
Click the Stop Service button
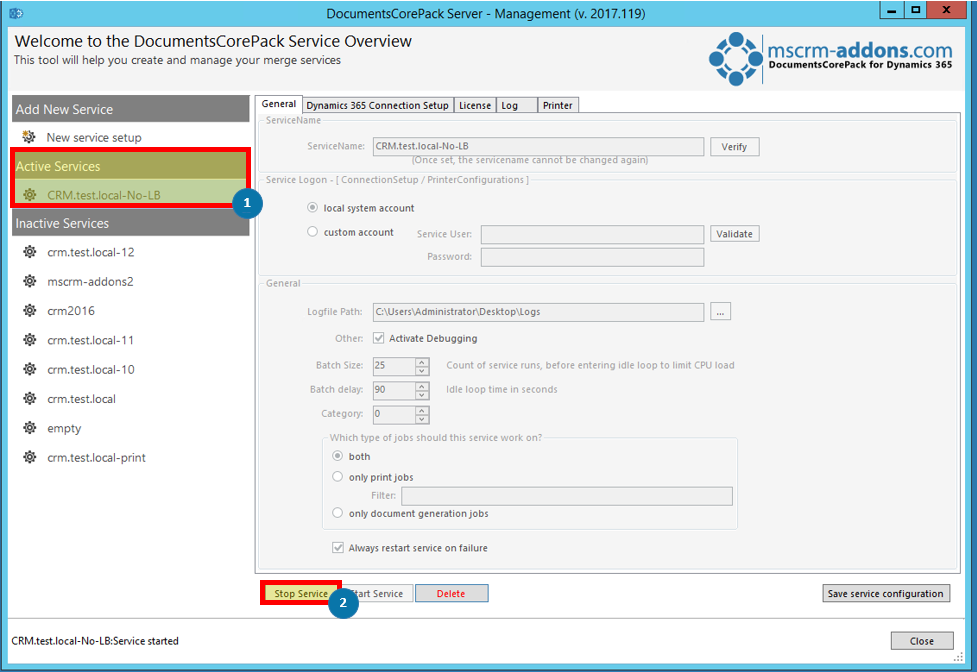(x=301, y=594)
